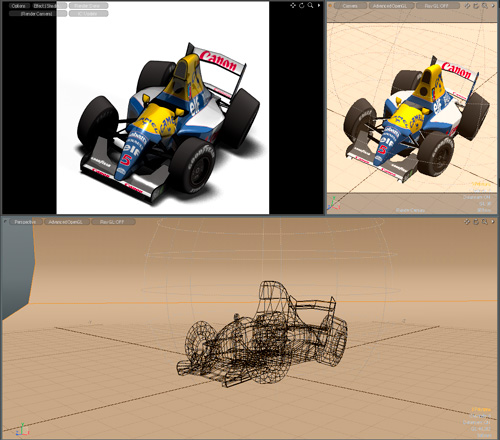Click the pan/move icon in render preview
This screenshot has height=440, width=500.
[x=293, y=5]
